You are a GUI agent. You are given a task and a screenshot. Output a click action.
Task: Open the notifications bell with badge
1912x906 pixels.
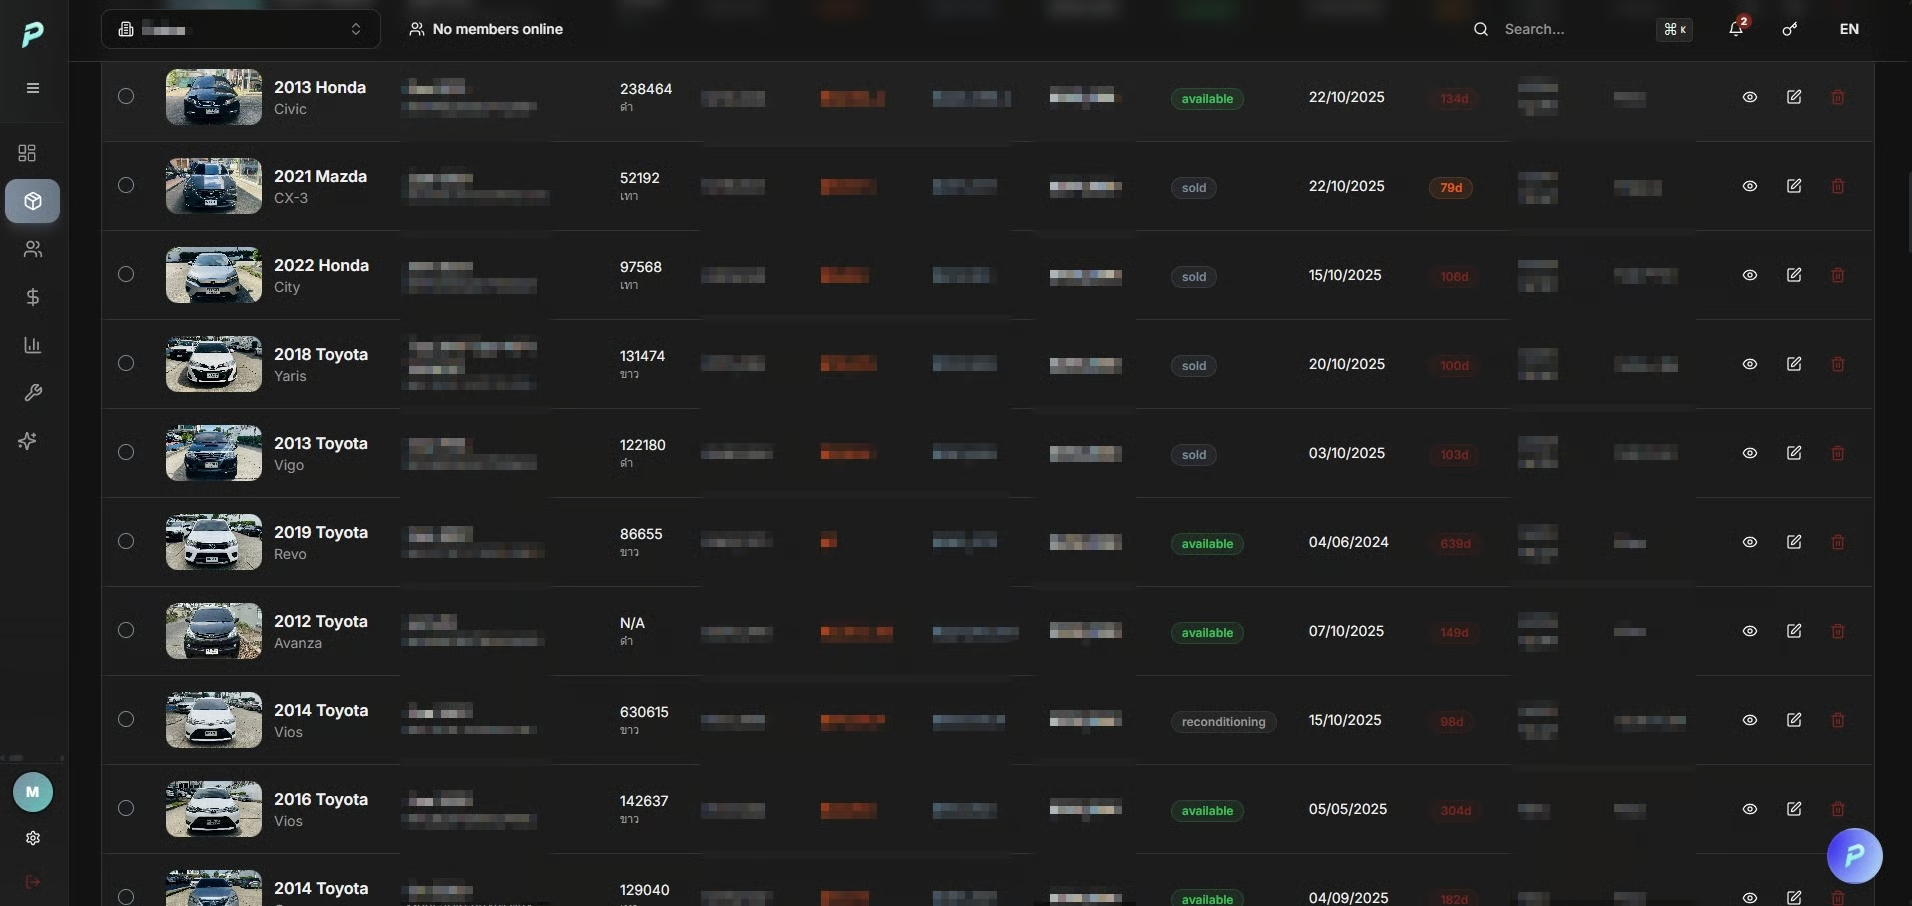(1737, 29)
